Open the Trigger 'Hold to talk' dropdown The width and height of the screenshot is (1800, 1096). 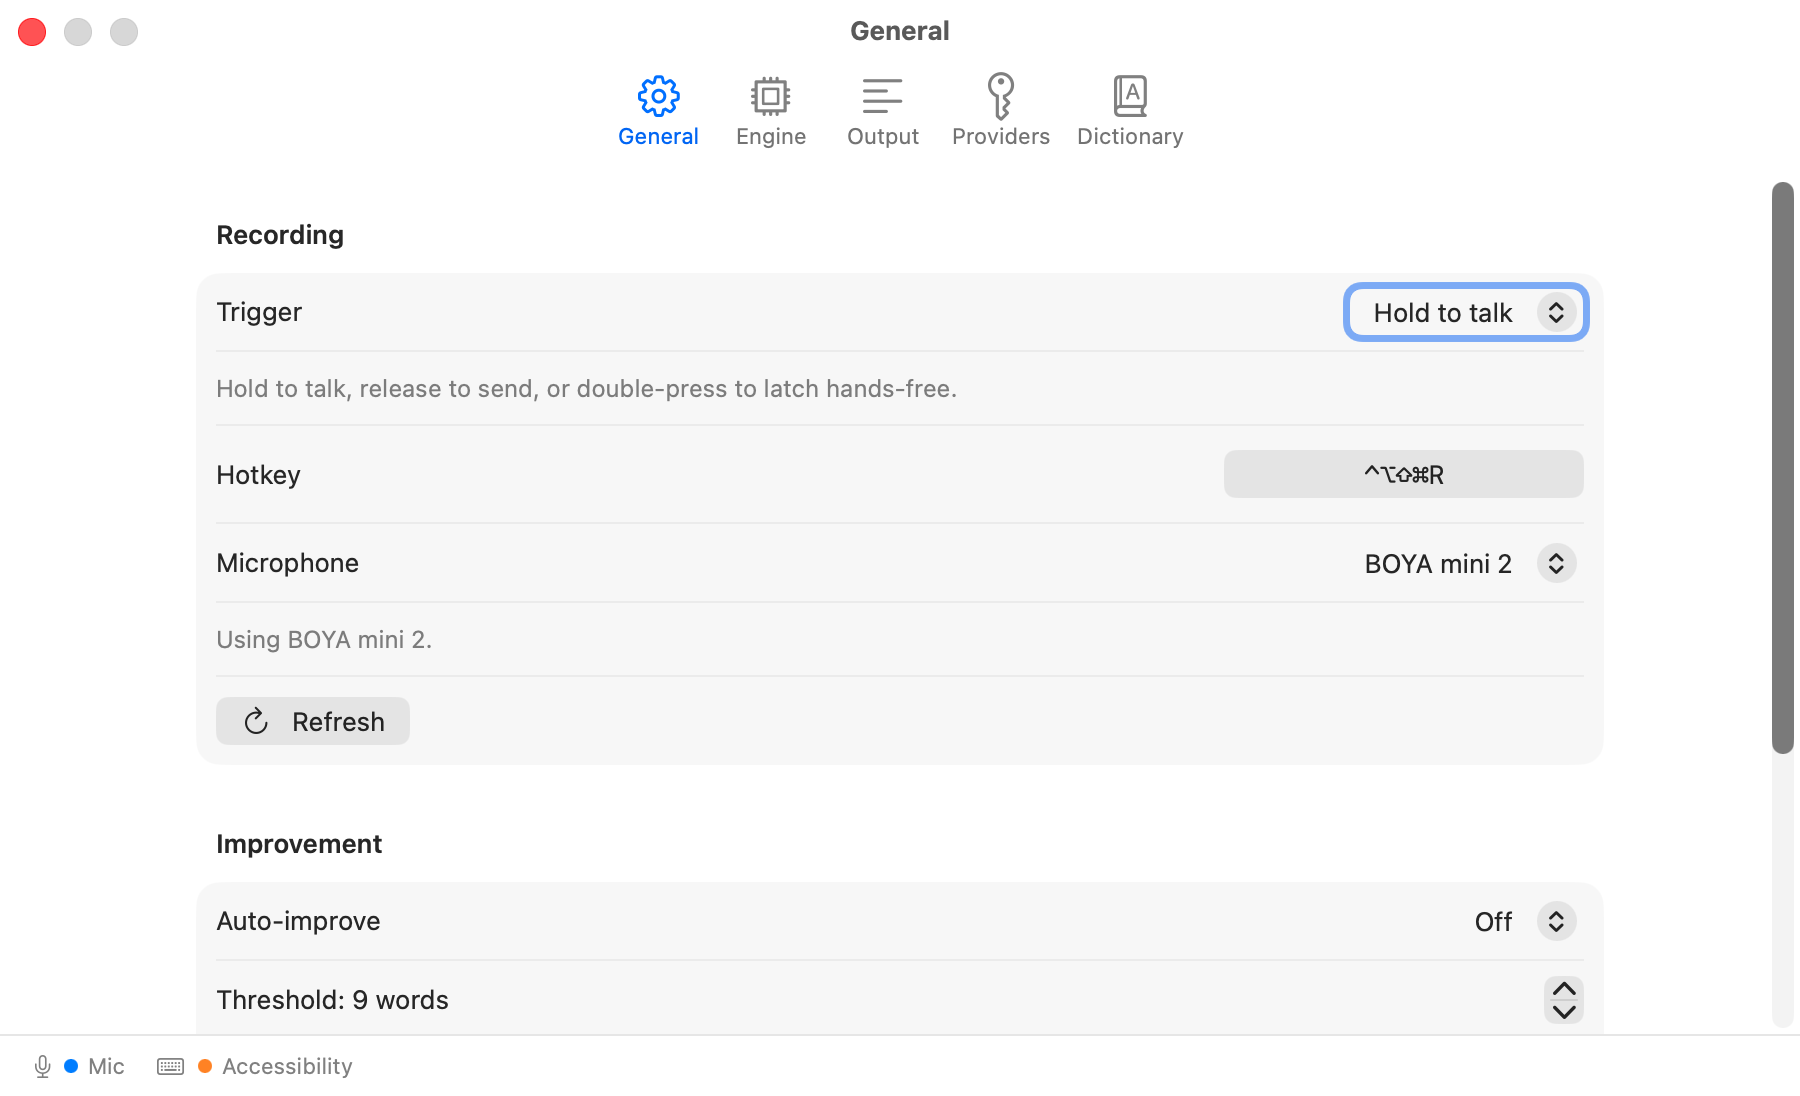tap(1466, 312)
